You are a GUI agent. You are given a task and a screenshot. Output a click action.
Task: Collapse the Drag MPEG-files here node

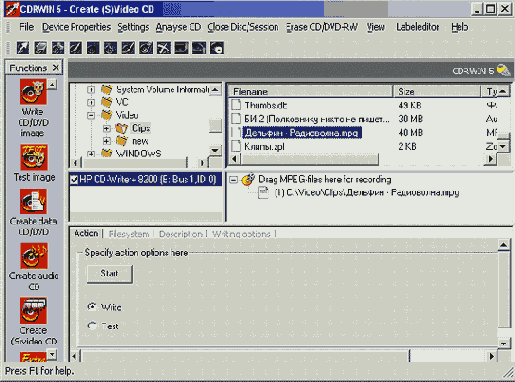point(234,180)
